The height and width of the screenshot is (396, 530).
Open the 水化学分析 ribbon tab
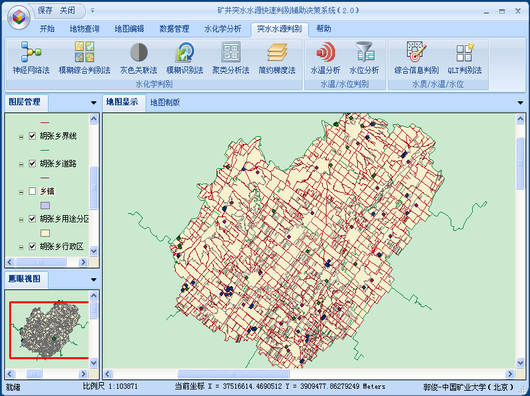coord(222,29)
